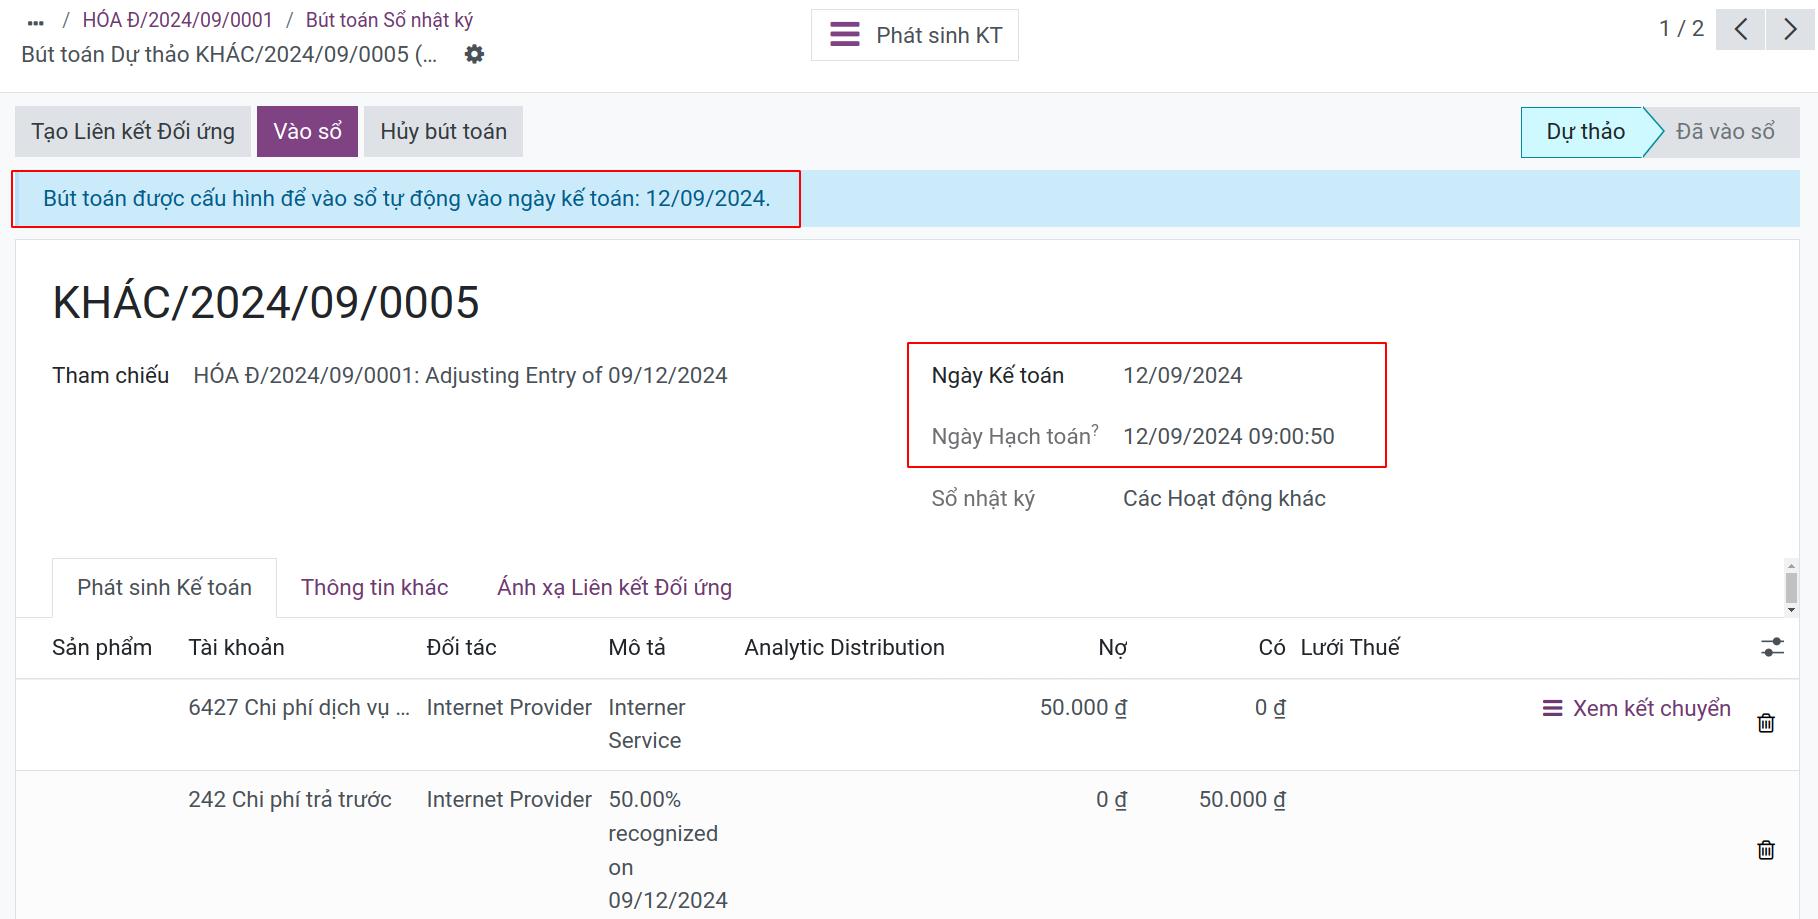Image resolution: width=1818 pixels, height=919 pixels.
Task: Switch to Thông tin khác tab
Action: point(374,587)
